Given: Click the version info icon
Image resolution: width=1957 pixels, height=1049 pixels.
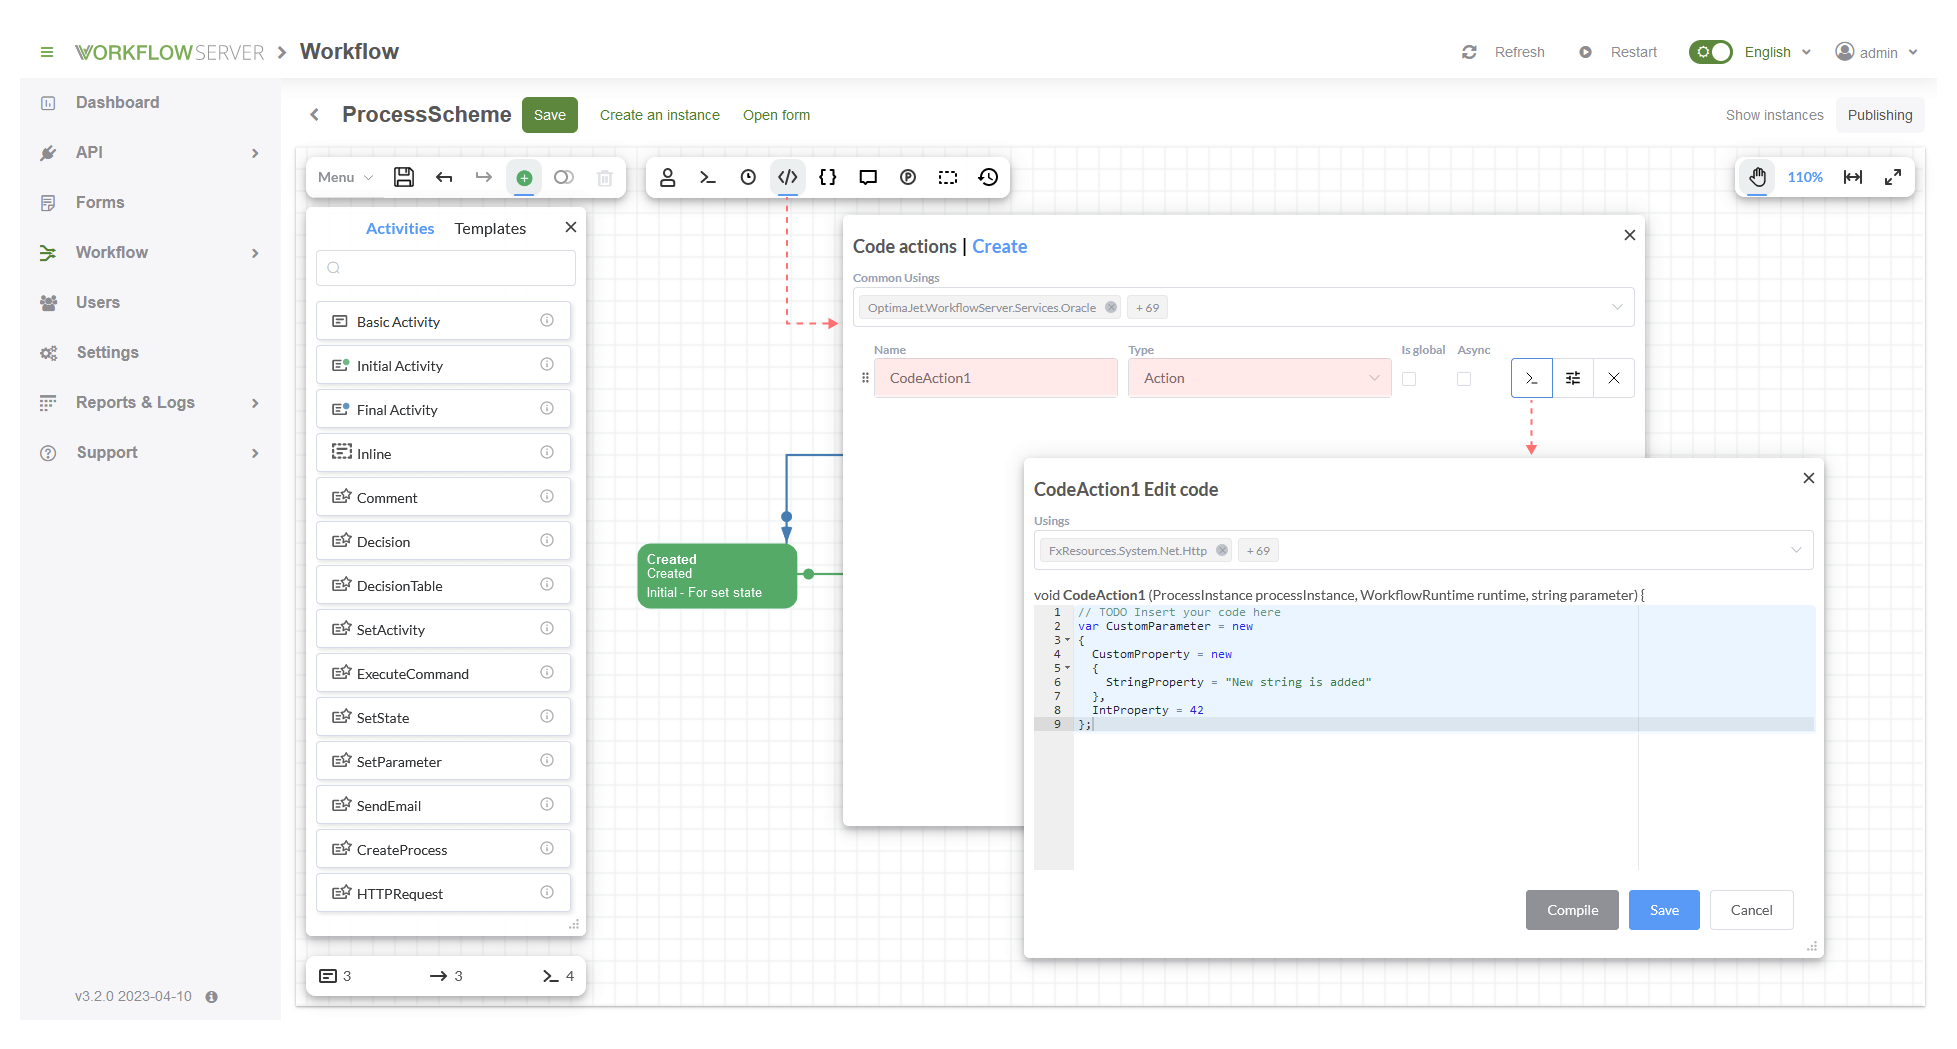Looking at the screenshot, I should (x=212, y=997).
